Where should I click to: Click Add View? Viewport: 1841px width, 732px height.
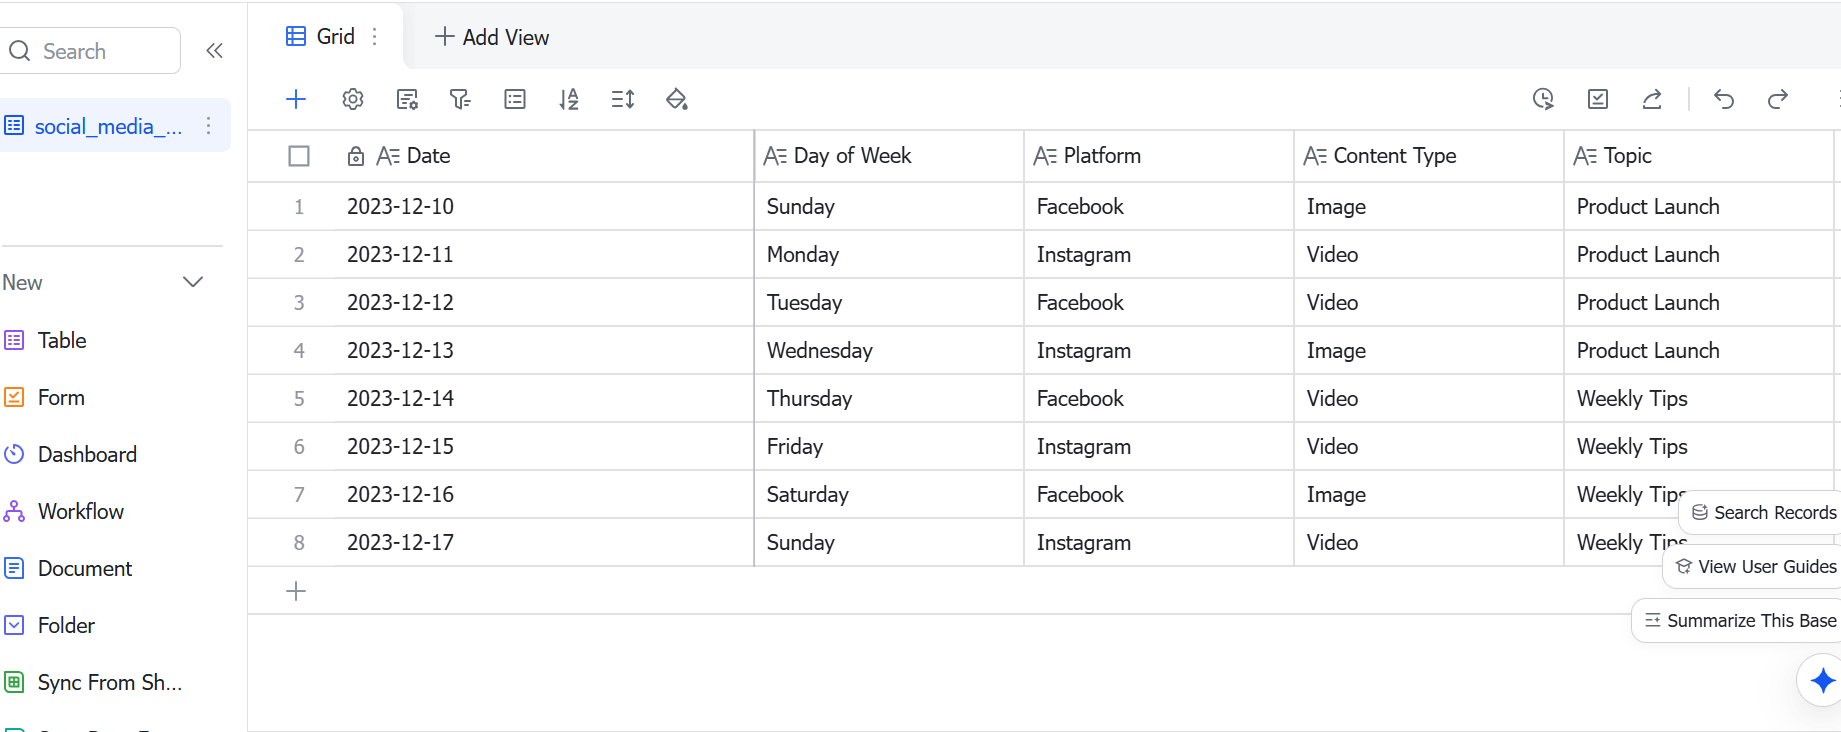tap(492, 37)
